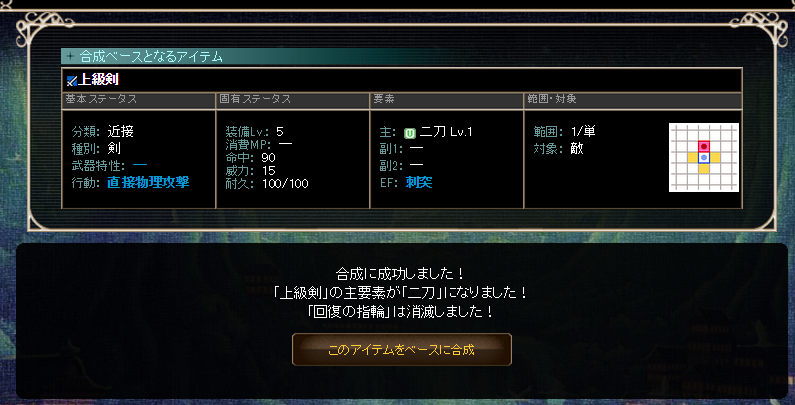This screenshot has height=405, width=795.
Task: Select the red target cell in range grid
Action: click(704, 146)
